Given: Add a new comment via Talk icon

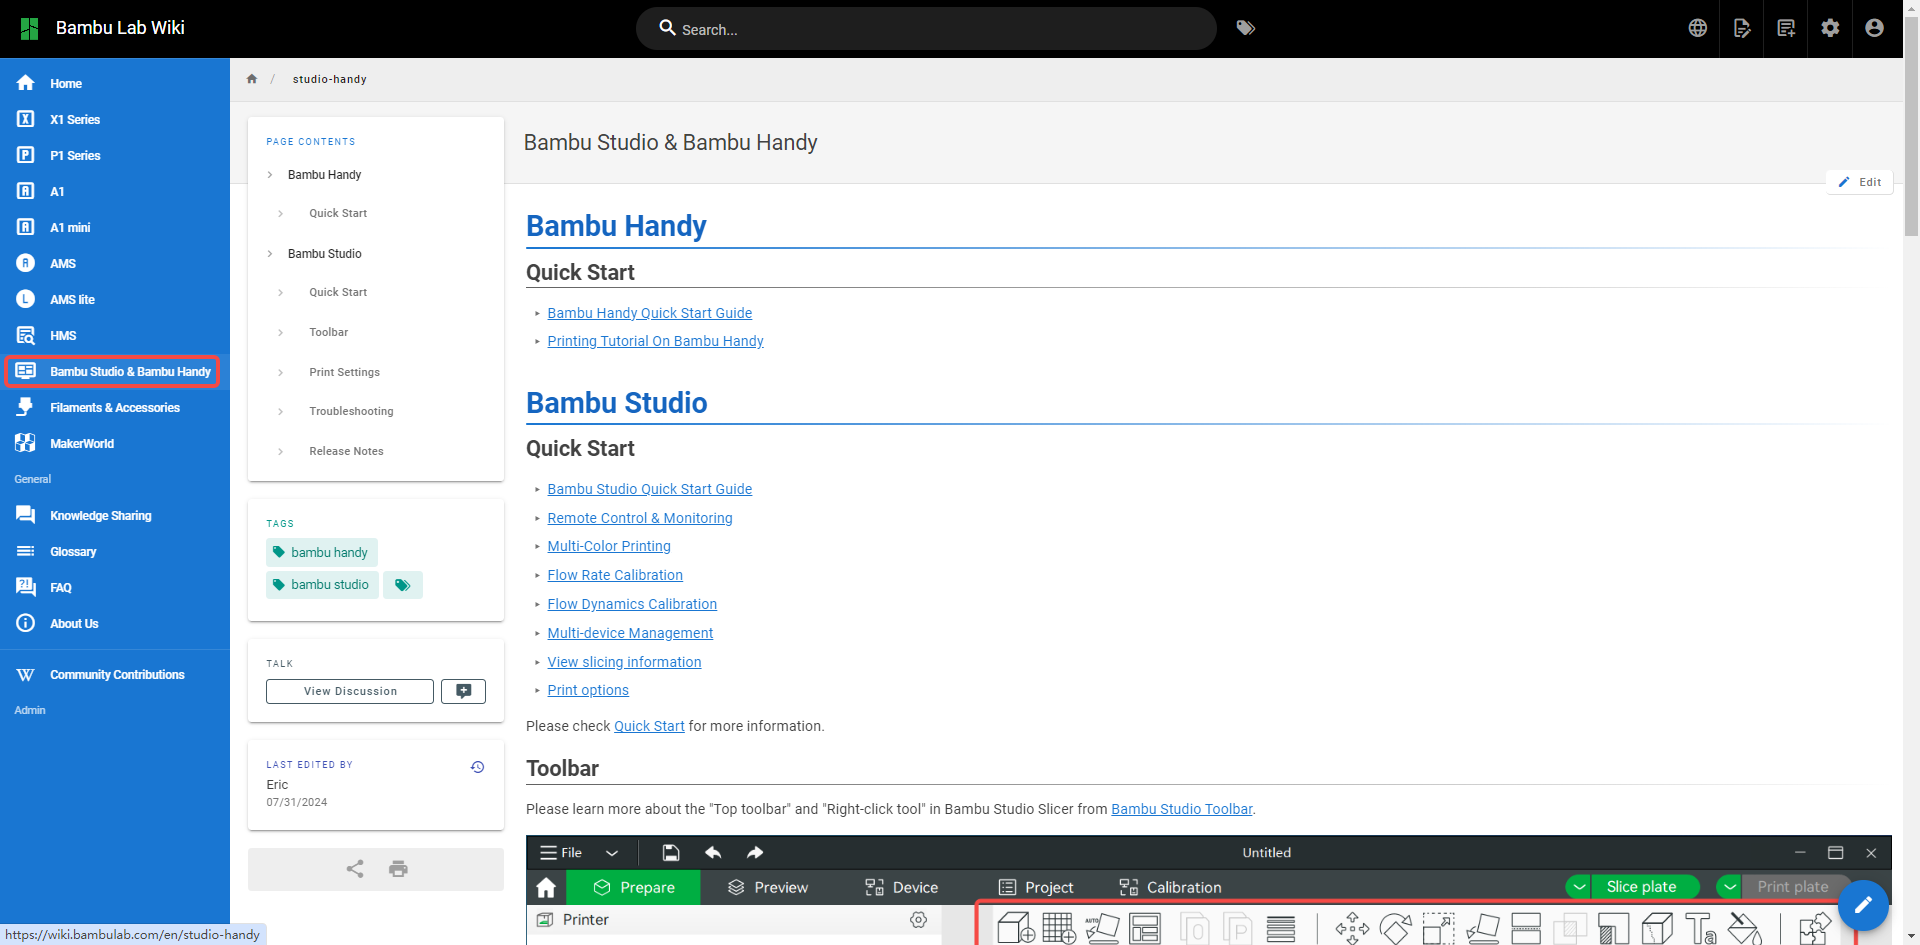Looking at the screenshot, I should [x=464, y=691].
